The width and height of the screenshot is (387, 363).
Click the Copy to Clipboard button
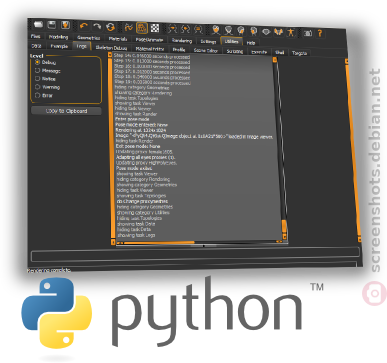[x=66, y=111]
